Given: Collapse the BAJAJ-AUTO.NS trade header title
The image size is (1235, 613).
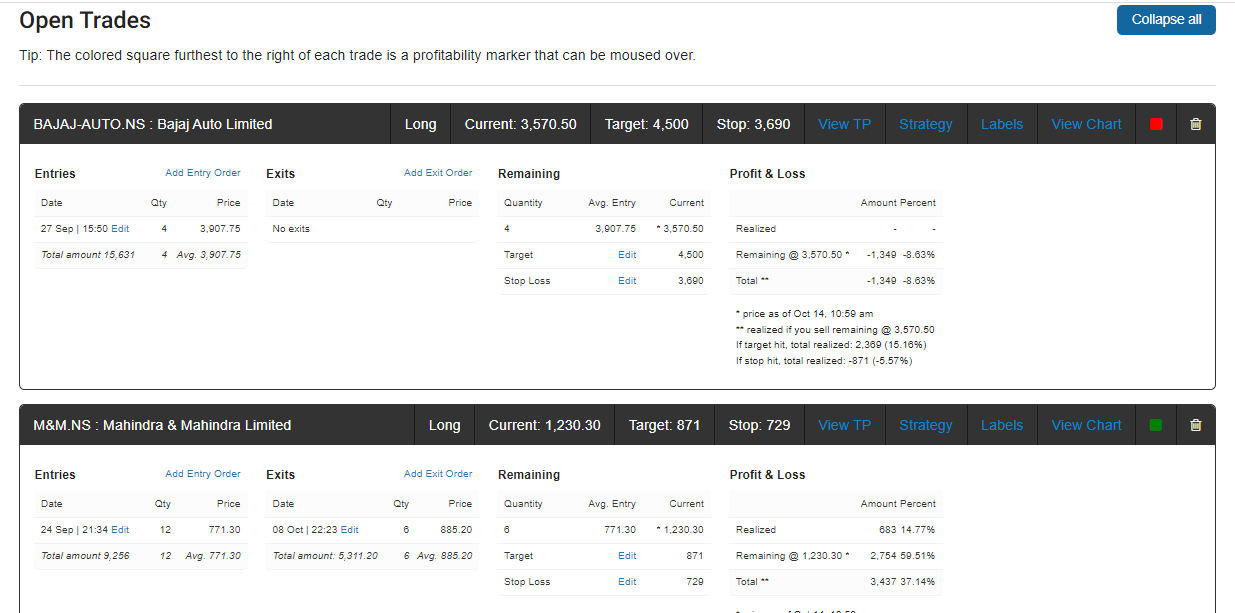Looking at the screenshot, I should tap(153, 124).
